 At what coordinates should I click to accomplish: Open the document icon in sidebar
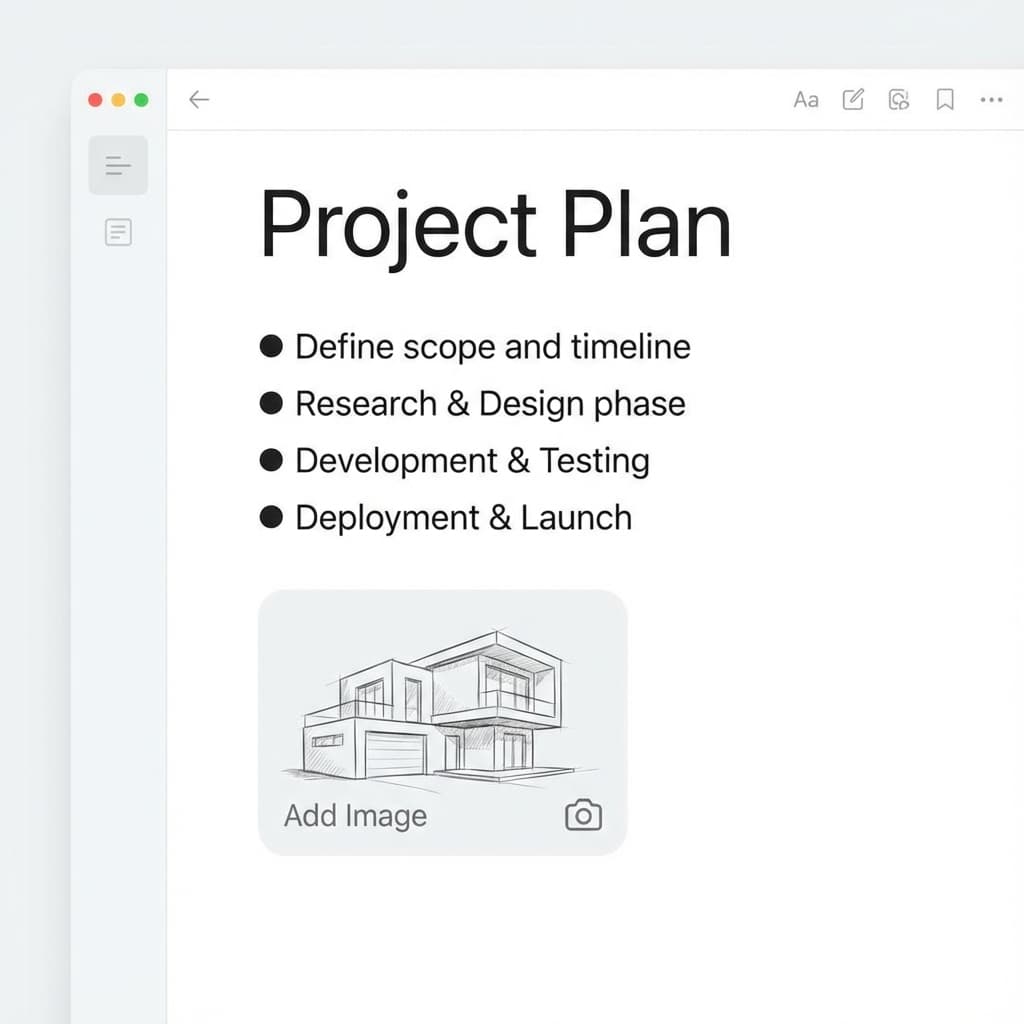tap(118, 232)
